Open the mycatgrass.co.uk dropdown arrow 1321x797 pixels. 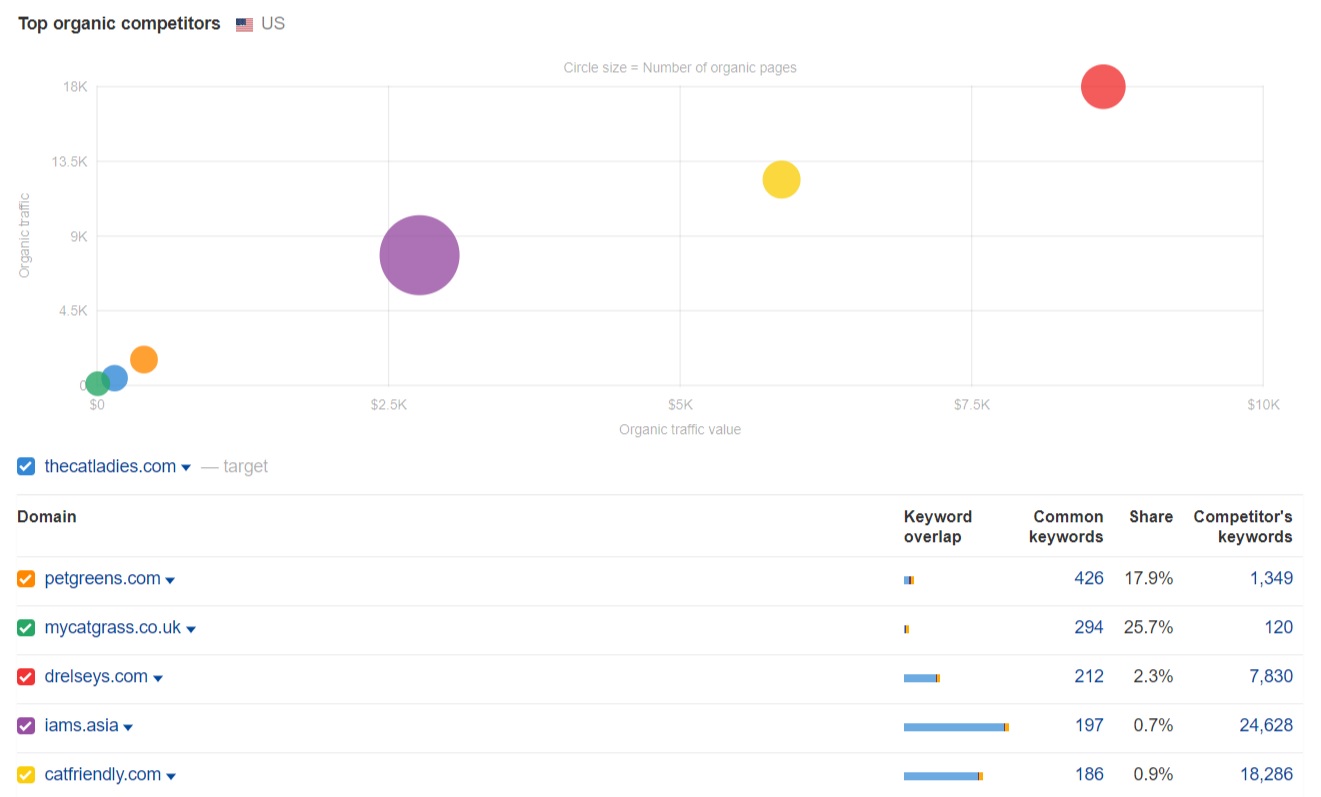(191, 630)
